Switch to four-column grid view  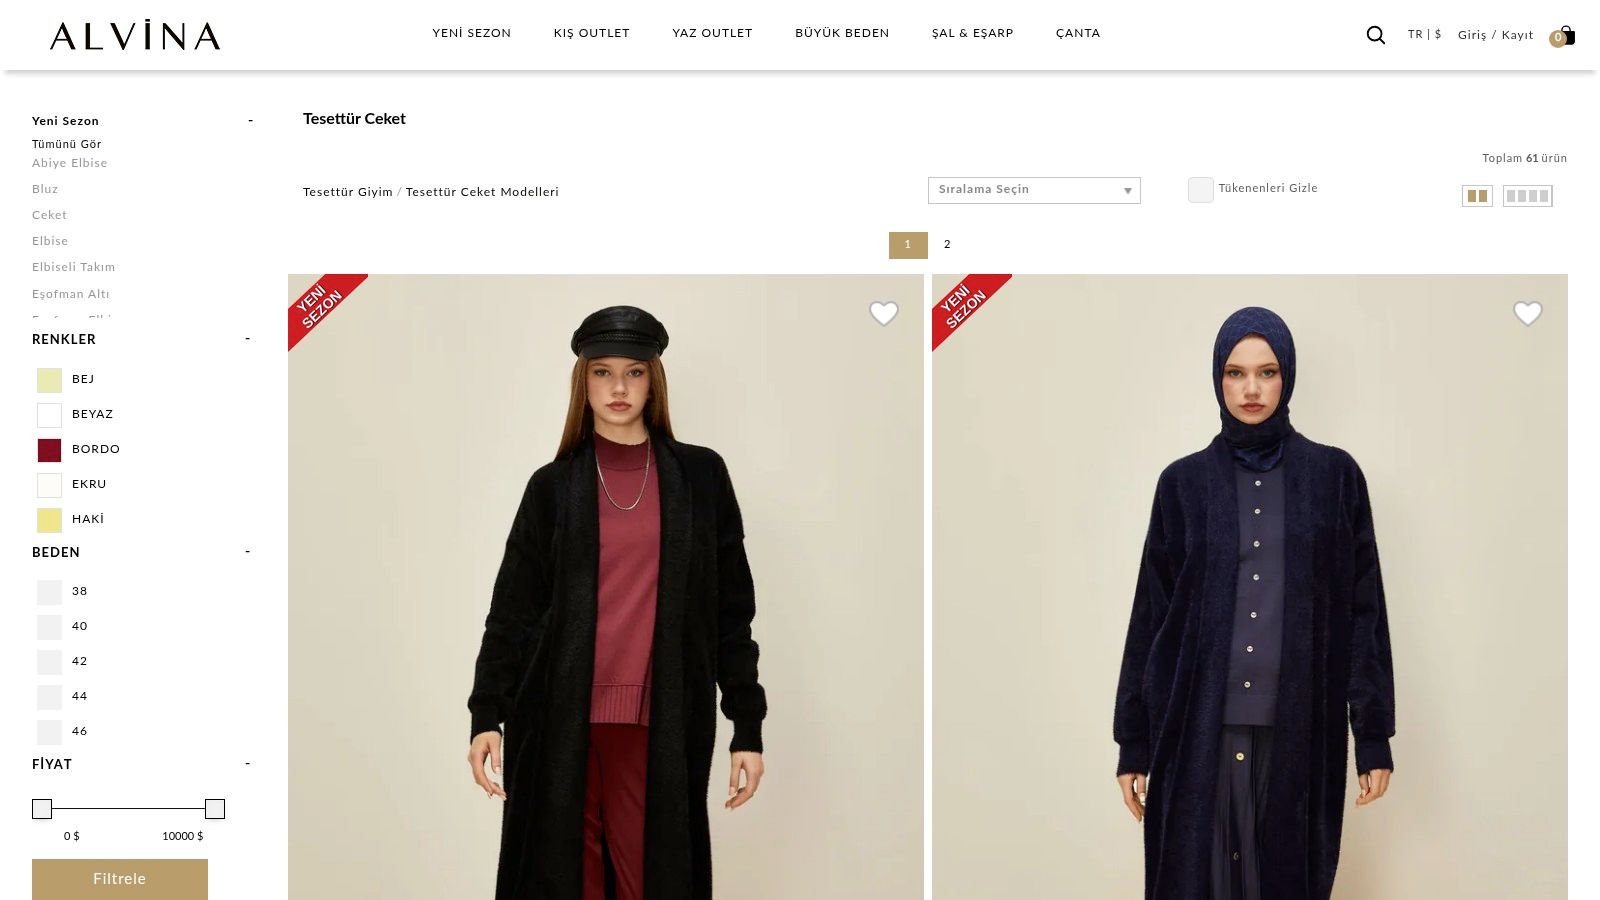pos(1527,196)
